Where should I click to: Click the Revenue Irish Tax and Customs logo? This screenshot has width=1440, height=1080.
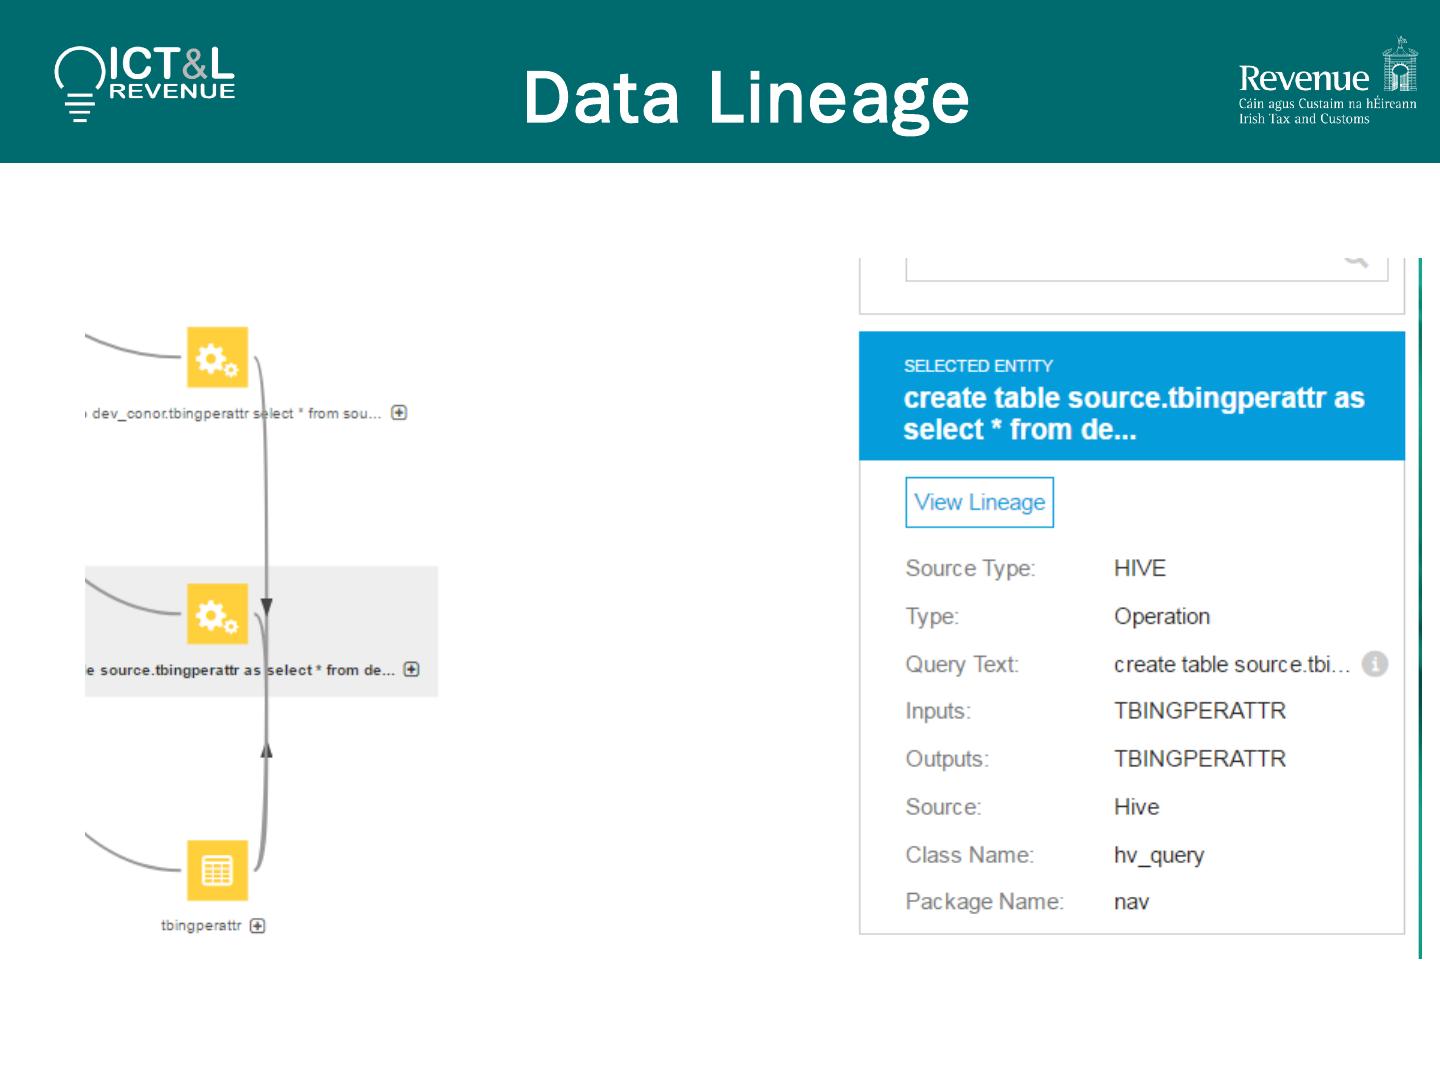tap(1327, 82)
